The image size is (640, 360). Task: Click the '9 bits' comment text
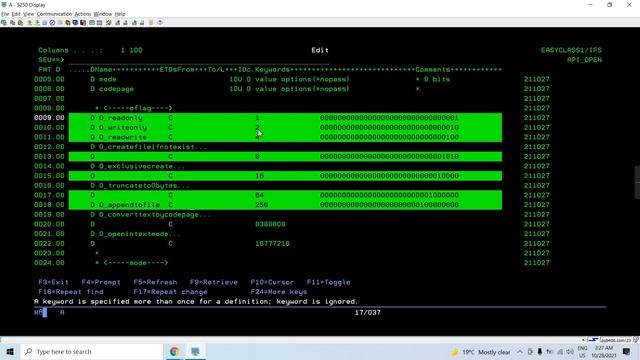437,79
